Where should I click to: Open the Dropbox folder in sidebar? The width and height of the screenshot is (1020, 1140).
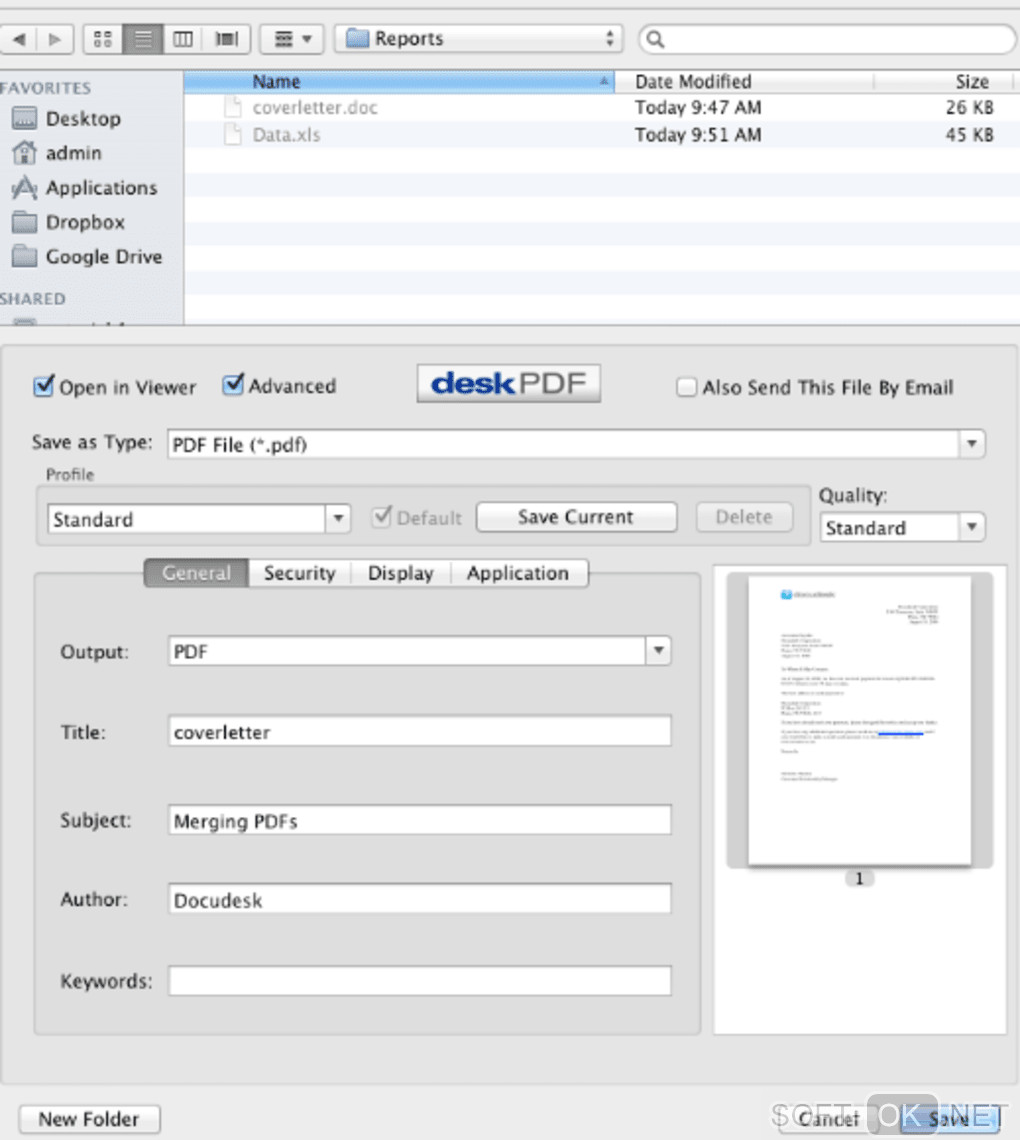pyautogui.click(x=68, y=222)
